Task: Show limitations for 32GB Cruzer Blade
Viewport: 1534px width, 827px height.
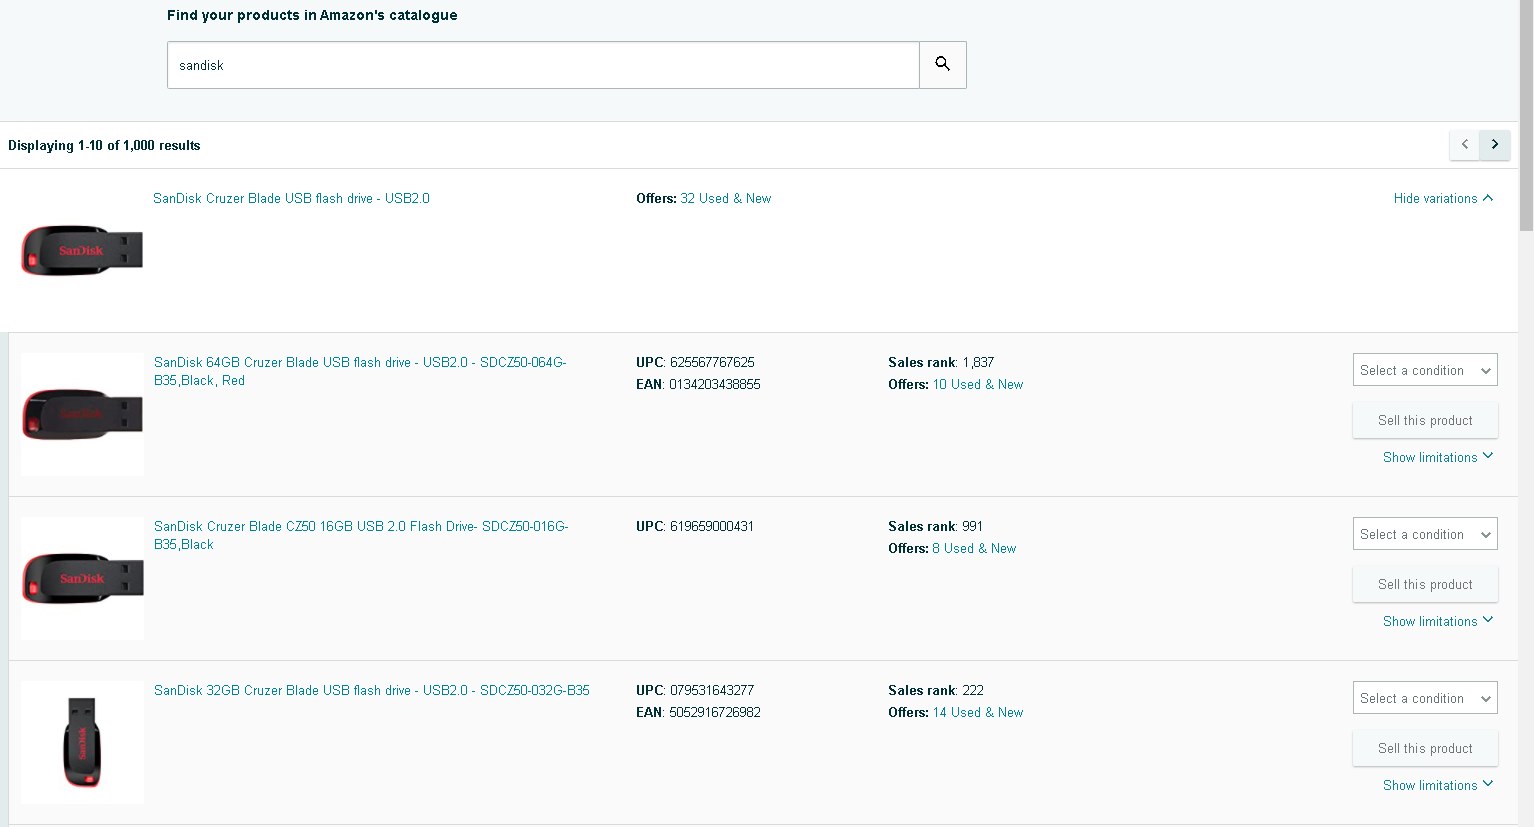Action: [1438, 785]
